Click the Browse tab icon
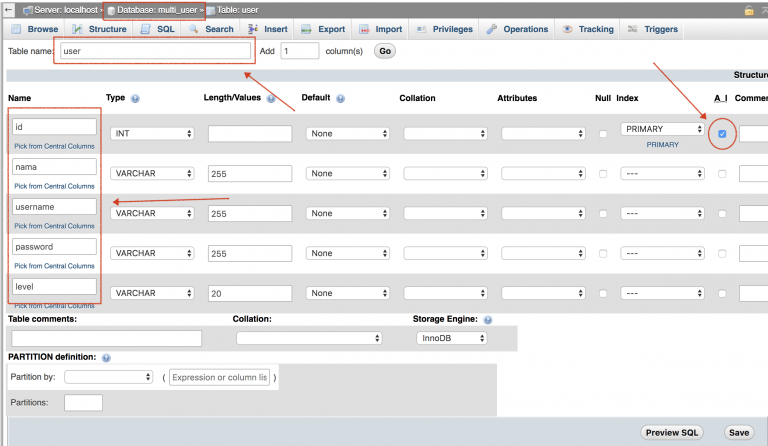The width and height of the screenshot is (768, 446). click(16, 29)
